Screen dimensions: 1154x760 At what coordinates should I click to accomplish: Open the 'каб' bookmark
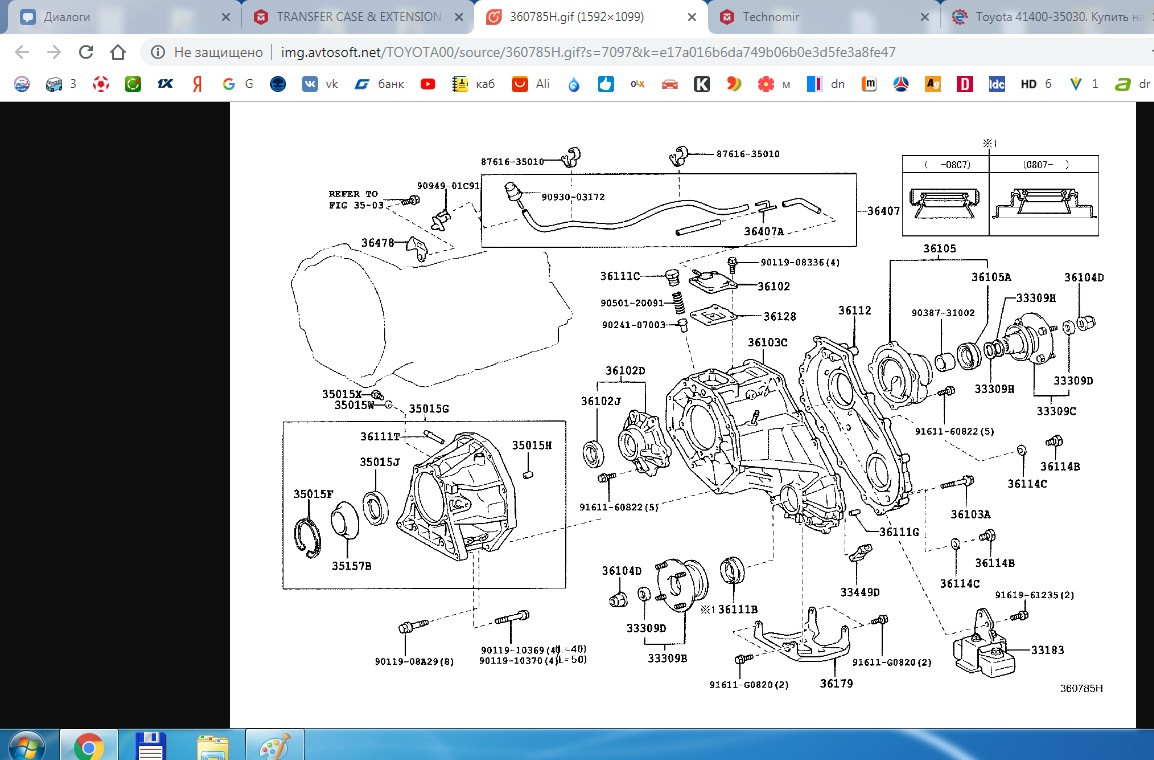pyautogui.click(x=475, y=84)
